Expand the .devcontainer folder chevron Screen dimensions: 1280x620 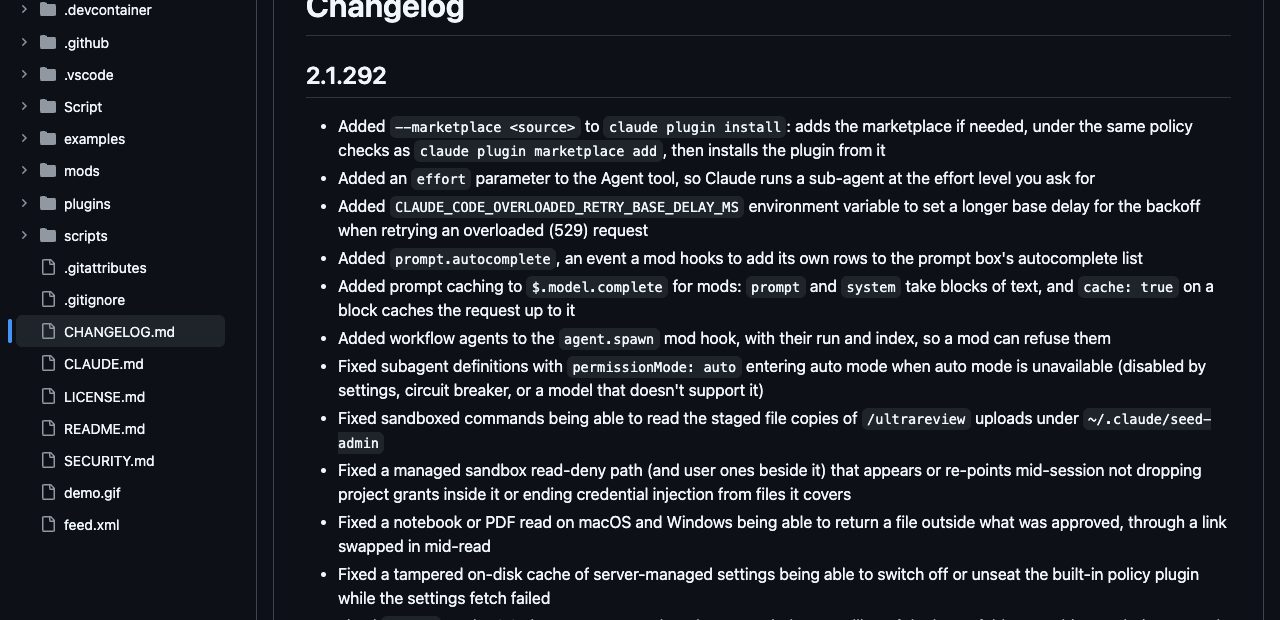(x=24, y=10)
